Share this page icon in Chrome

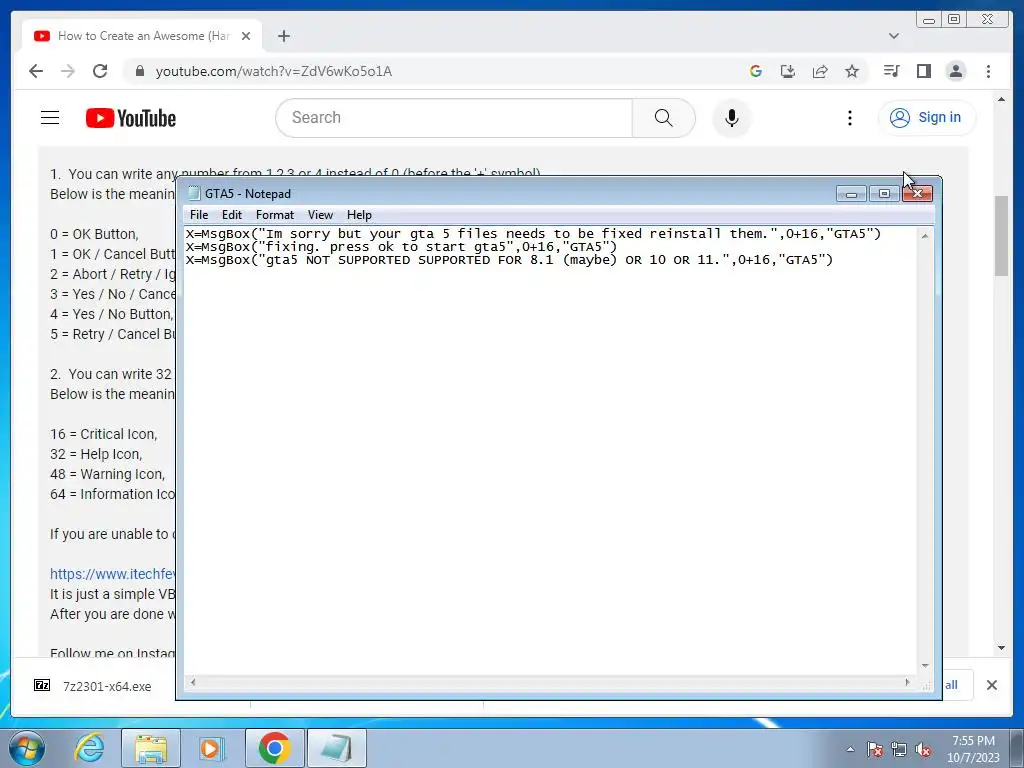click(x=820, y=71)
